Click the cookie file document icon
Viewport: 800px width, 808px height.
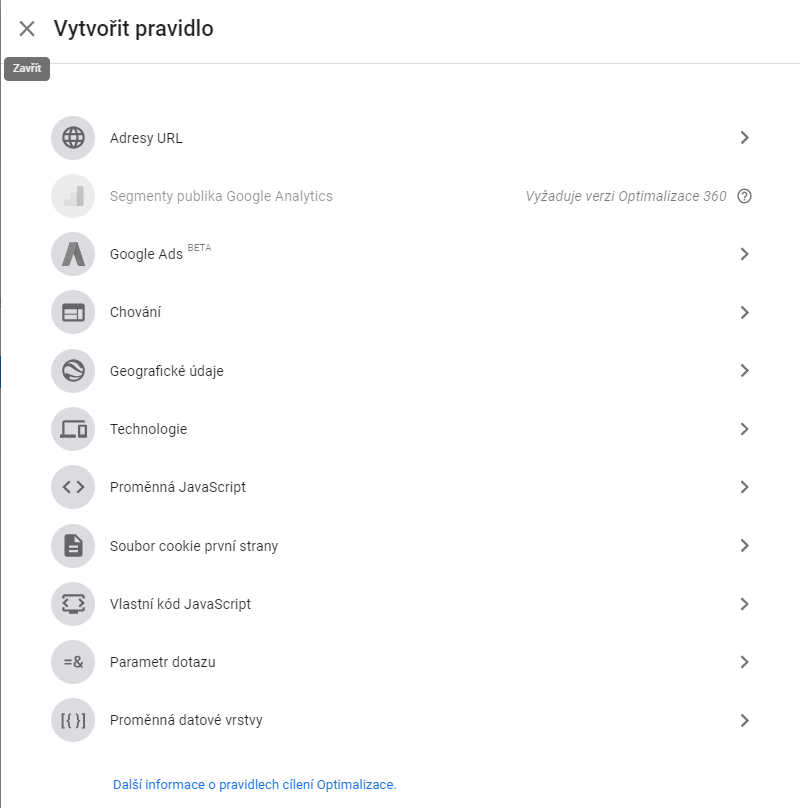tap(73, 546)
